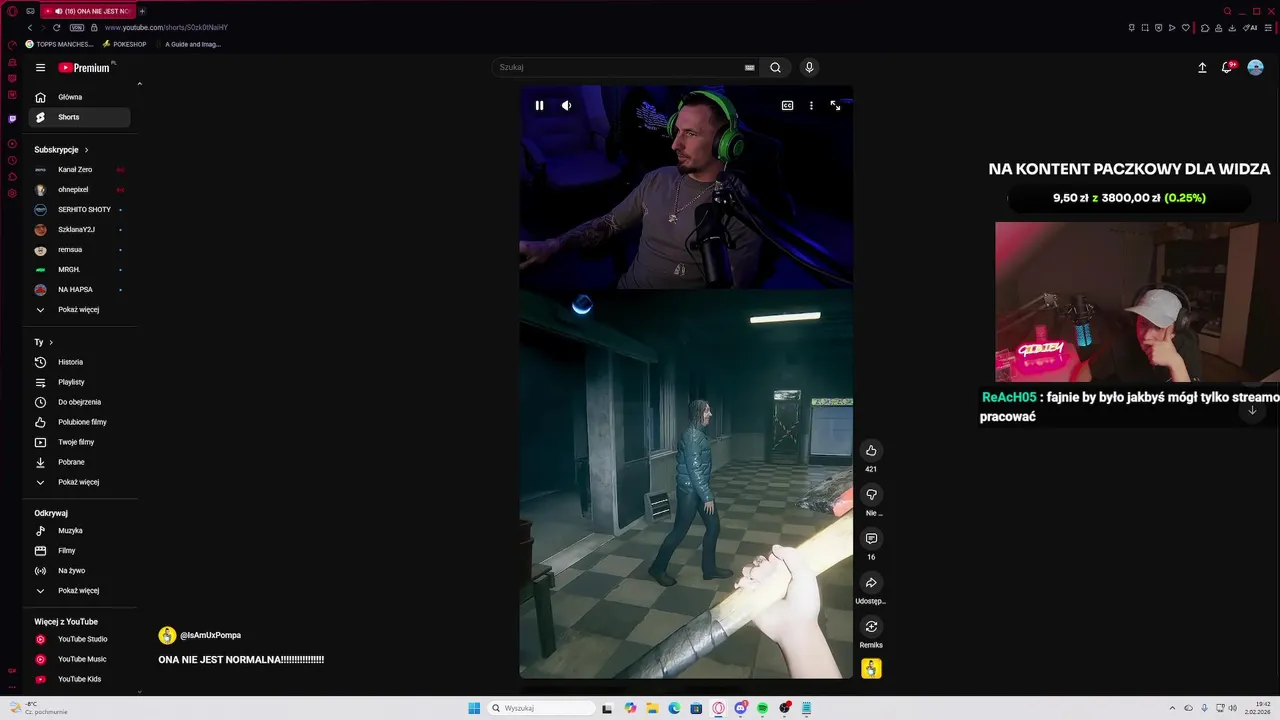The width and height of the screenshot is (1280, 720).
Task: Open the Remiks option
Action: click(x=871, y=626)
